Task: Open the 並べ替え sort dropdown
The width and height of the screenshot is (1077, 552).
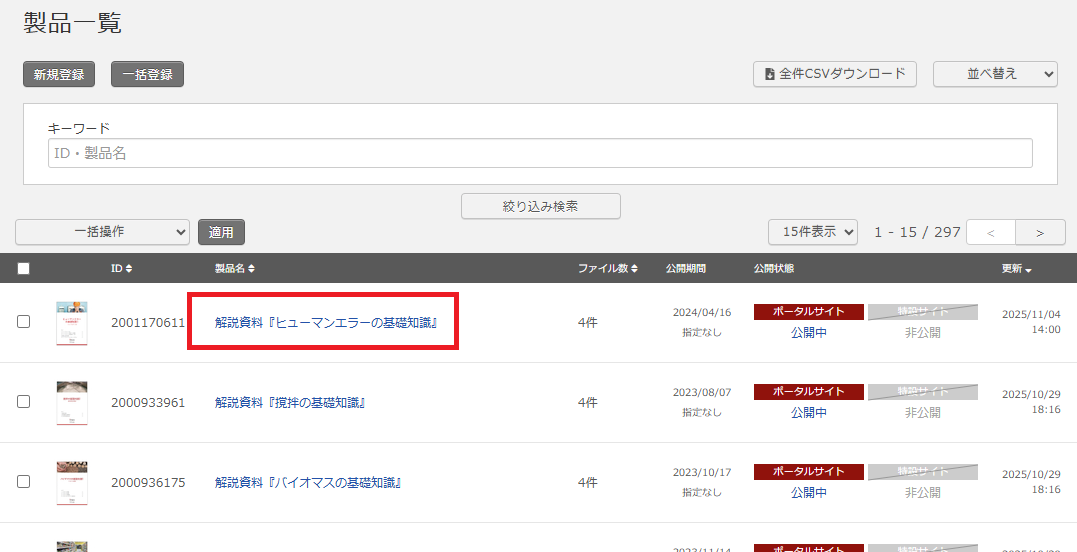Action: 994,74
